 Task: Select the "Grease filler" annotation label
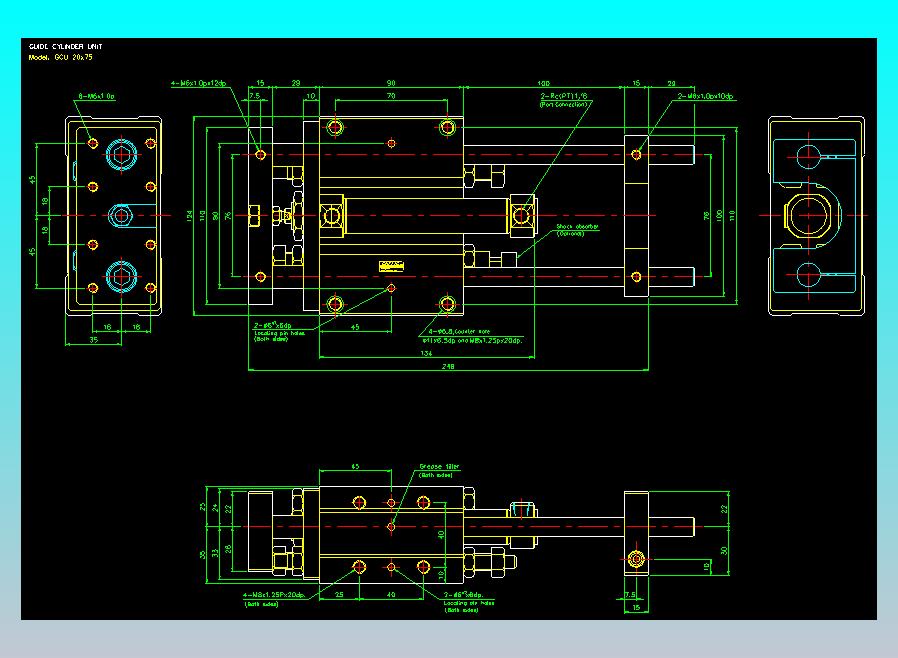[x=439, y=467]
